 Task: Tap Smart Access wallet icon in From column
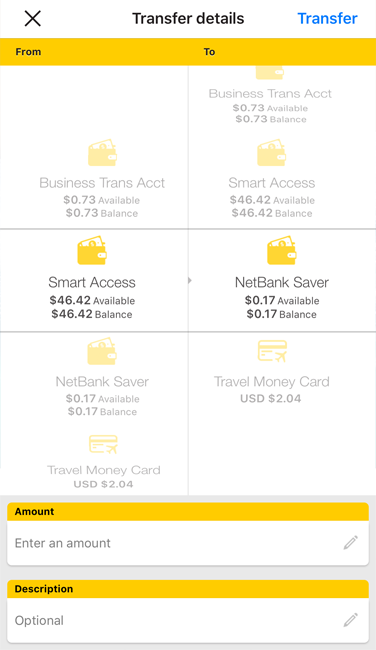pyautogui.click(x=92, y=251)
